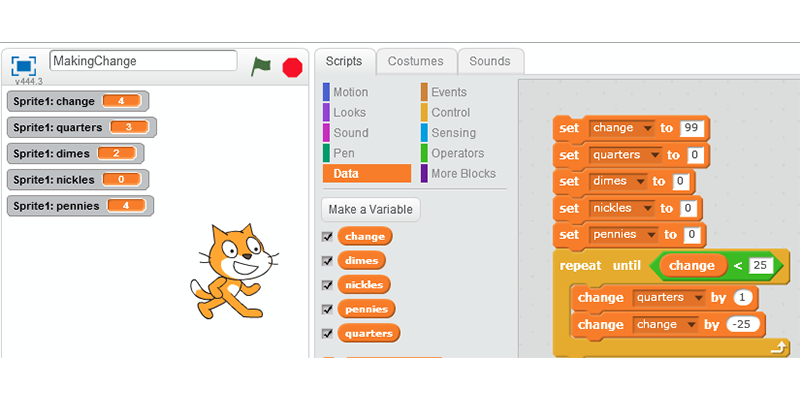Image resolution: width=800 pixels, height=400 pixels.
Task: Open variable dropdown in 'set nickles to 0'
Action: pyautogui.click(x=648, y=208)
